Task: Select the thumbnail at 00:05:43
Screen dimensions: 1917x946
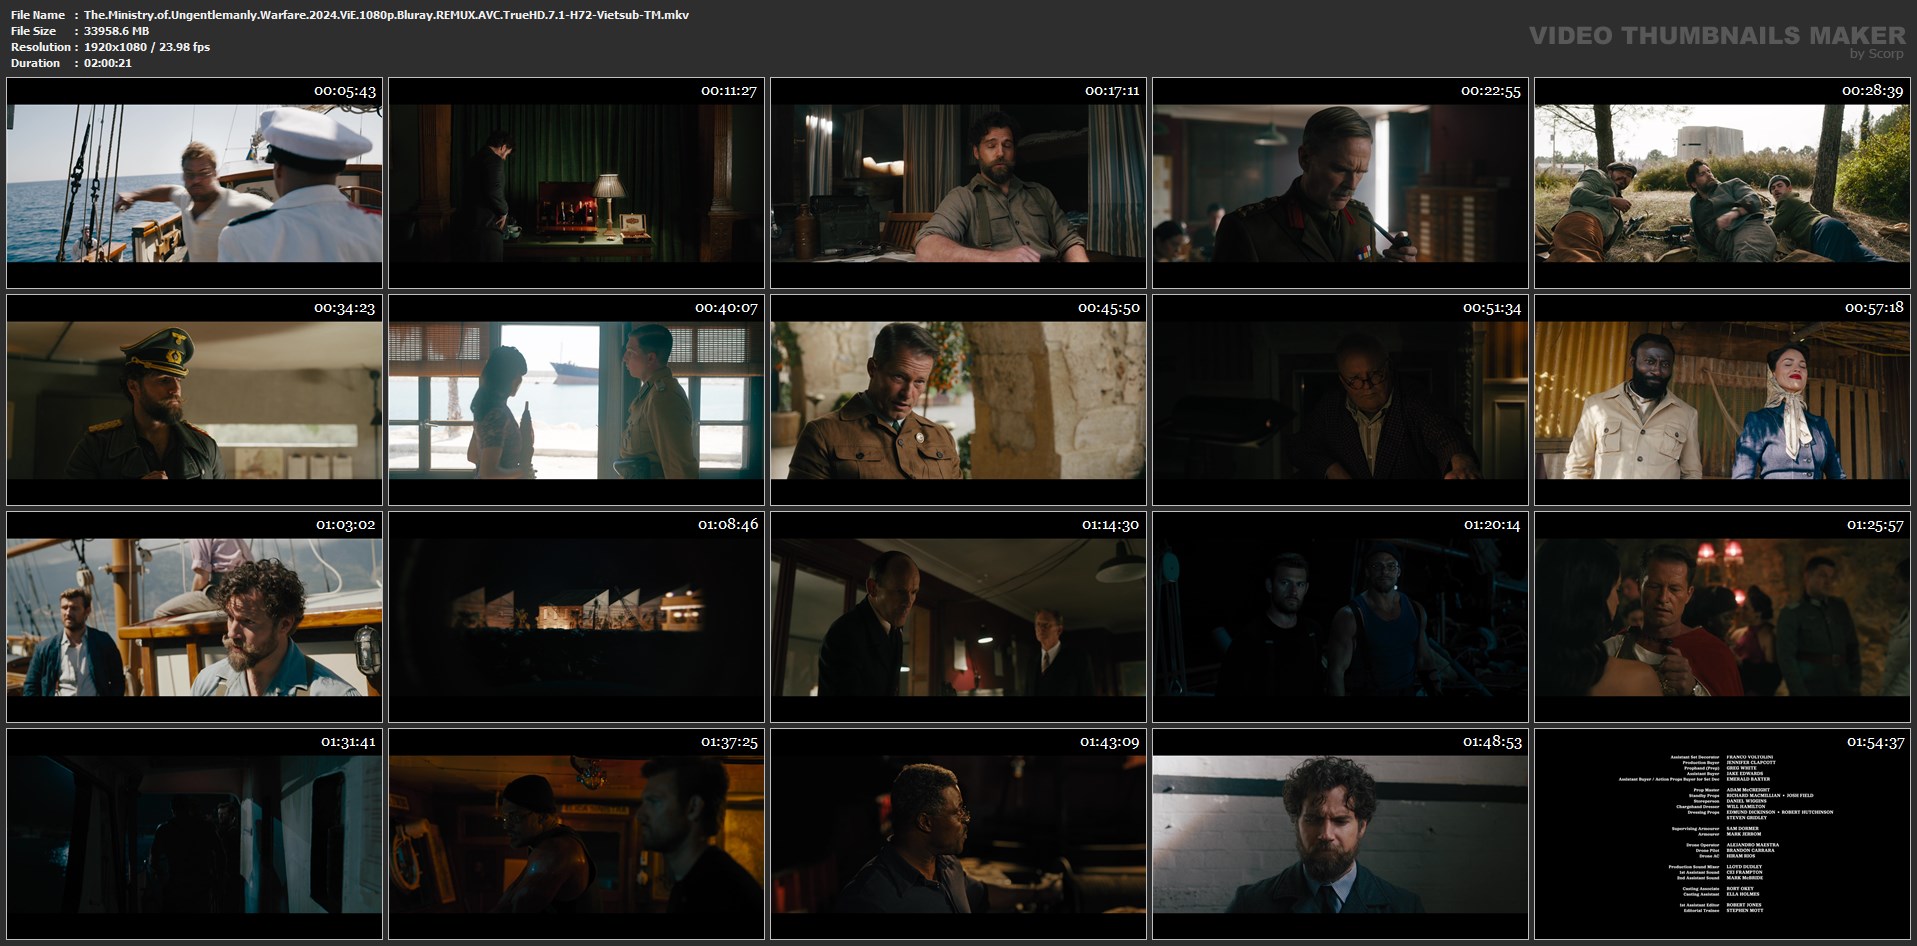Action: point(194,183)
